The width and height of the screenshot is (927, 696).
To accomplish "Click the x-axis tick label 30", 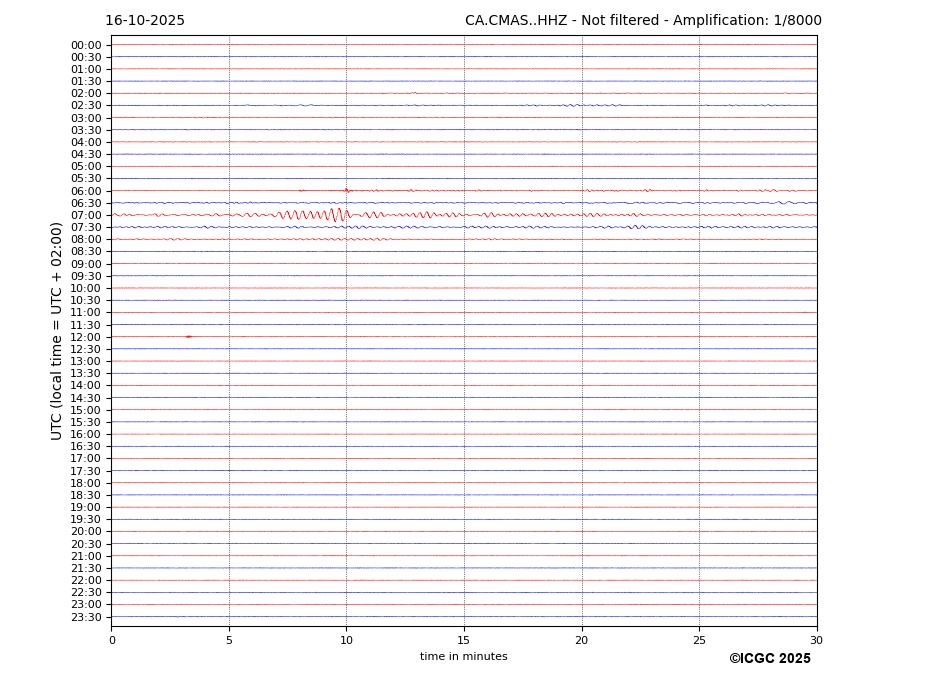I will point(817,640).
